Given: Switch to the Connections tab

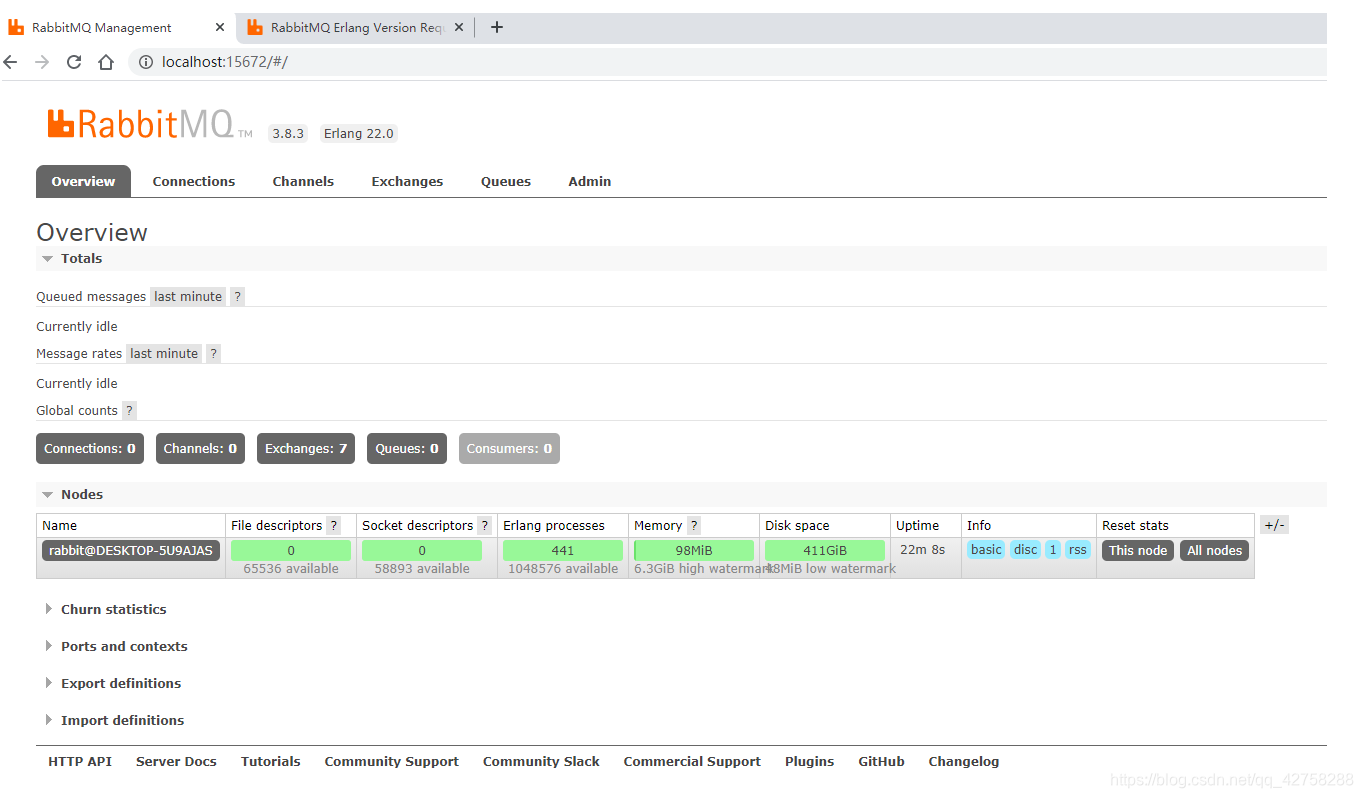Looking at the screenshot, I should point(194,181).
